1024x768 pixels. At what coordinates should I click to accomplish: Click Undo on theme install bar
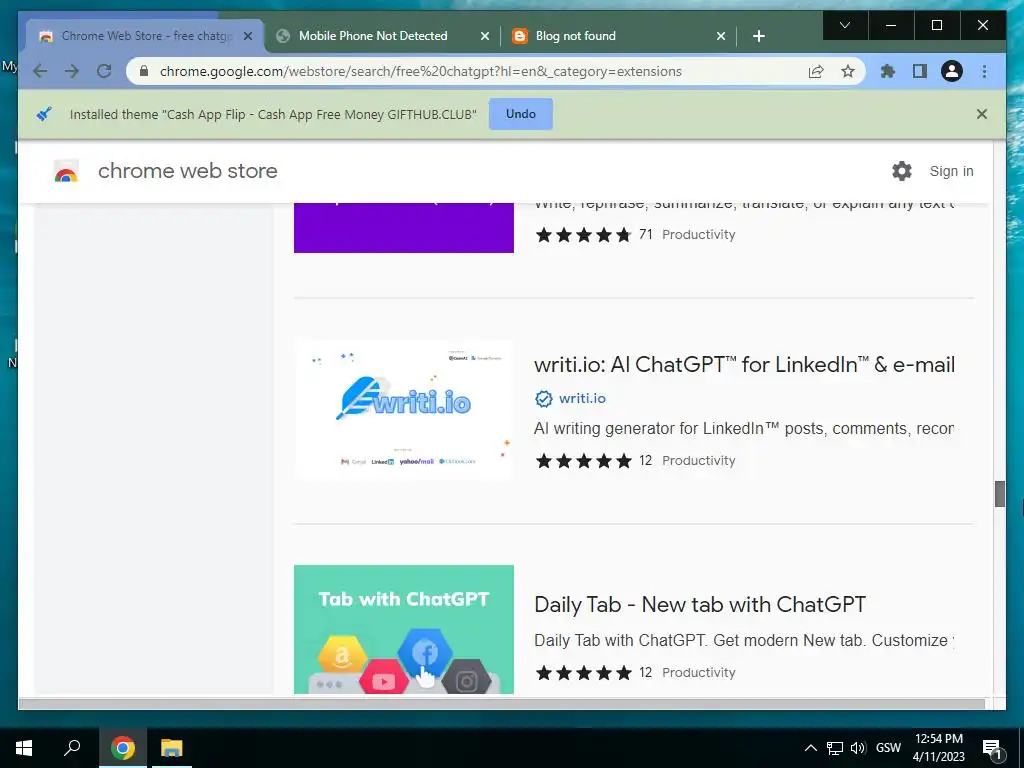pos(520,114)
